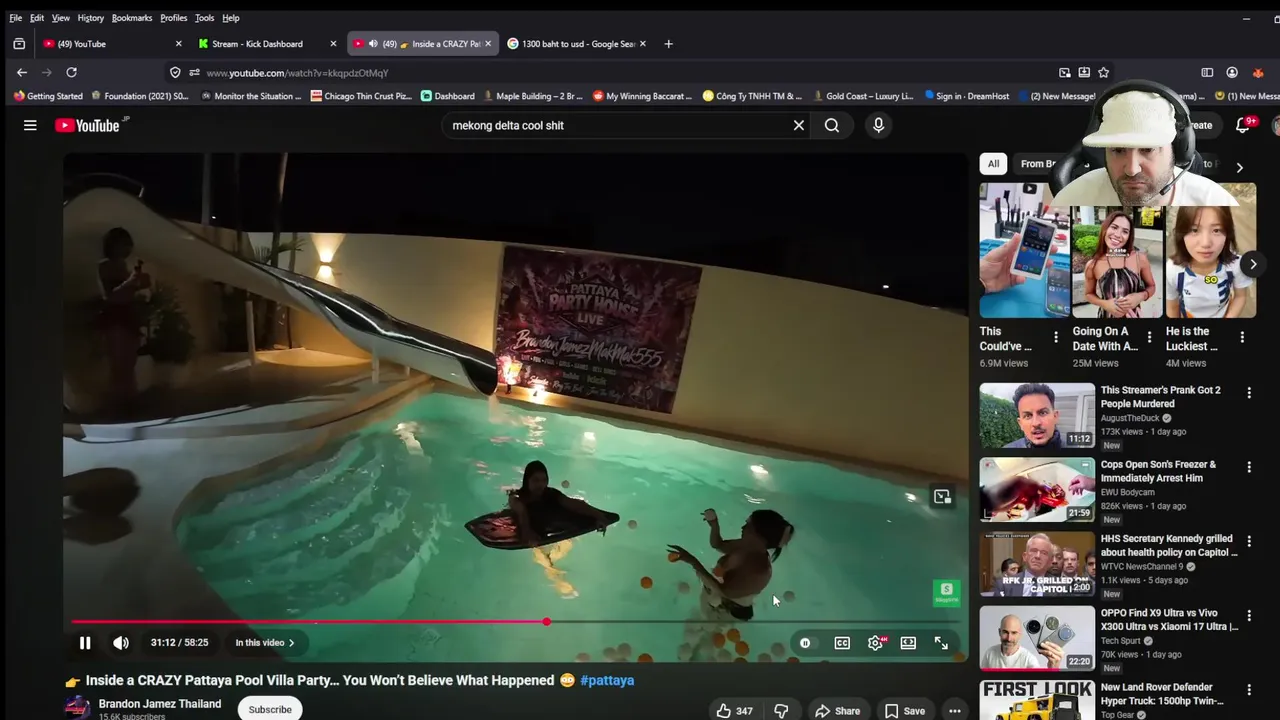Open menu for 'This Streamer's Prank' video
The image size is (1280, 720).
click(x=1249, y=393)
